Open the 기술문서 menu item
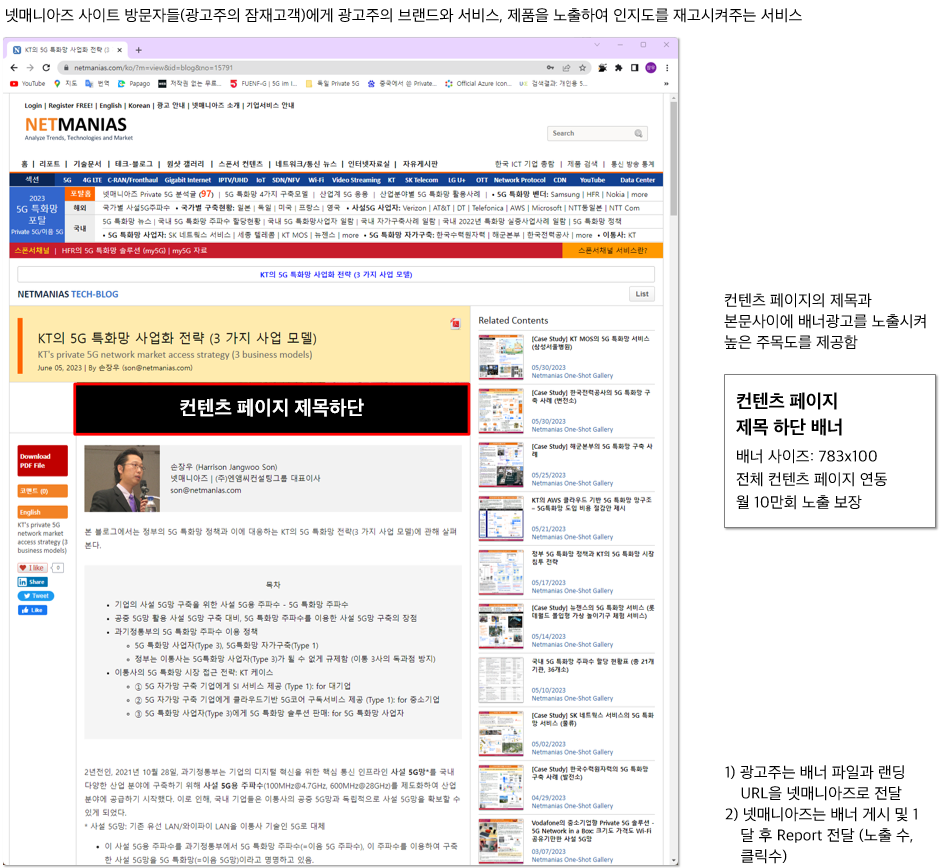Image resolution: width=940 pixels, height=868 pixels. coord(88,164)
